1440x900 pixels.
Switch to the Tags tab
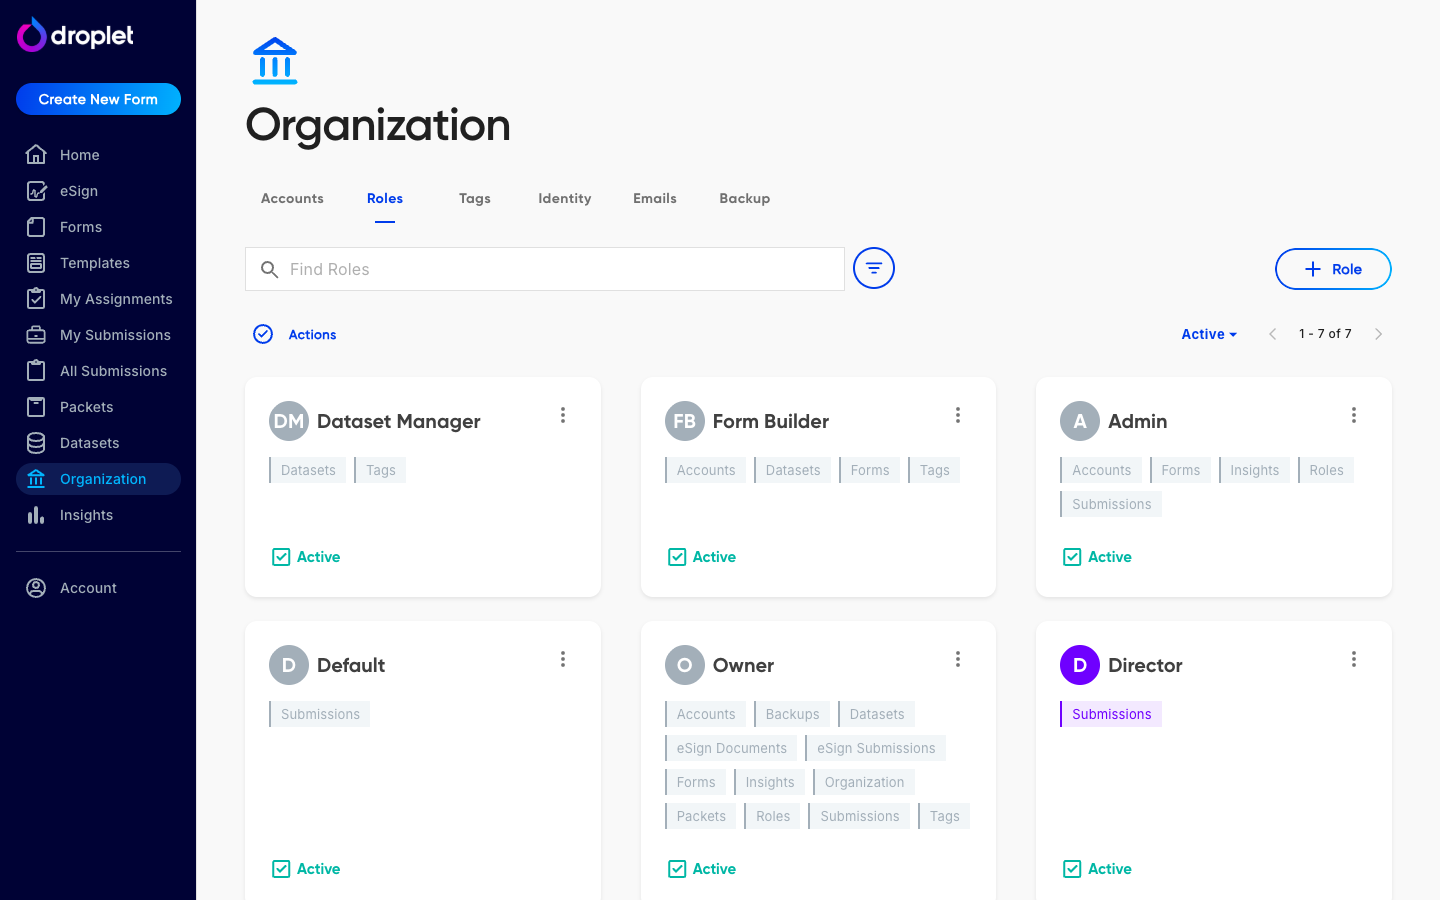click(475, 198)
